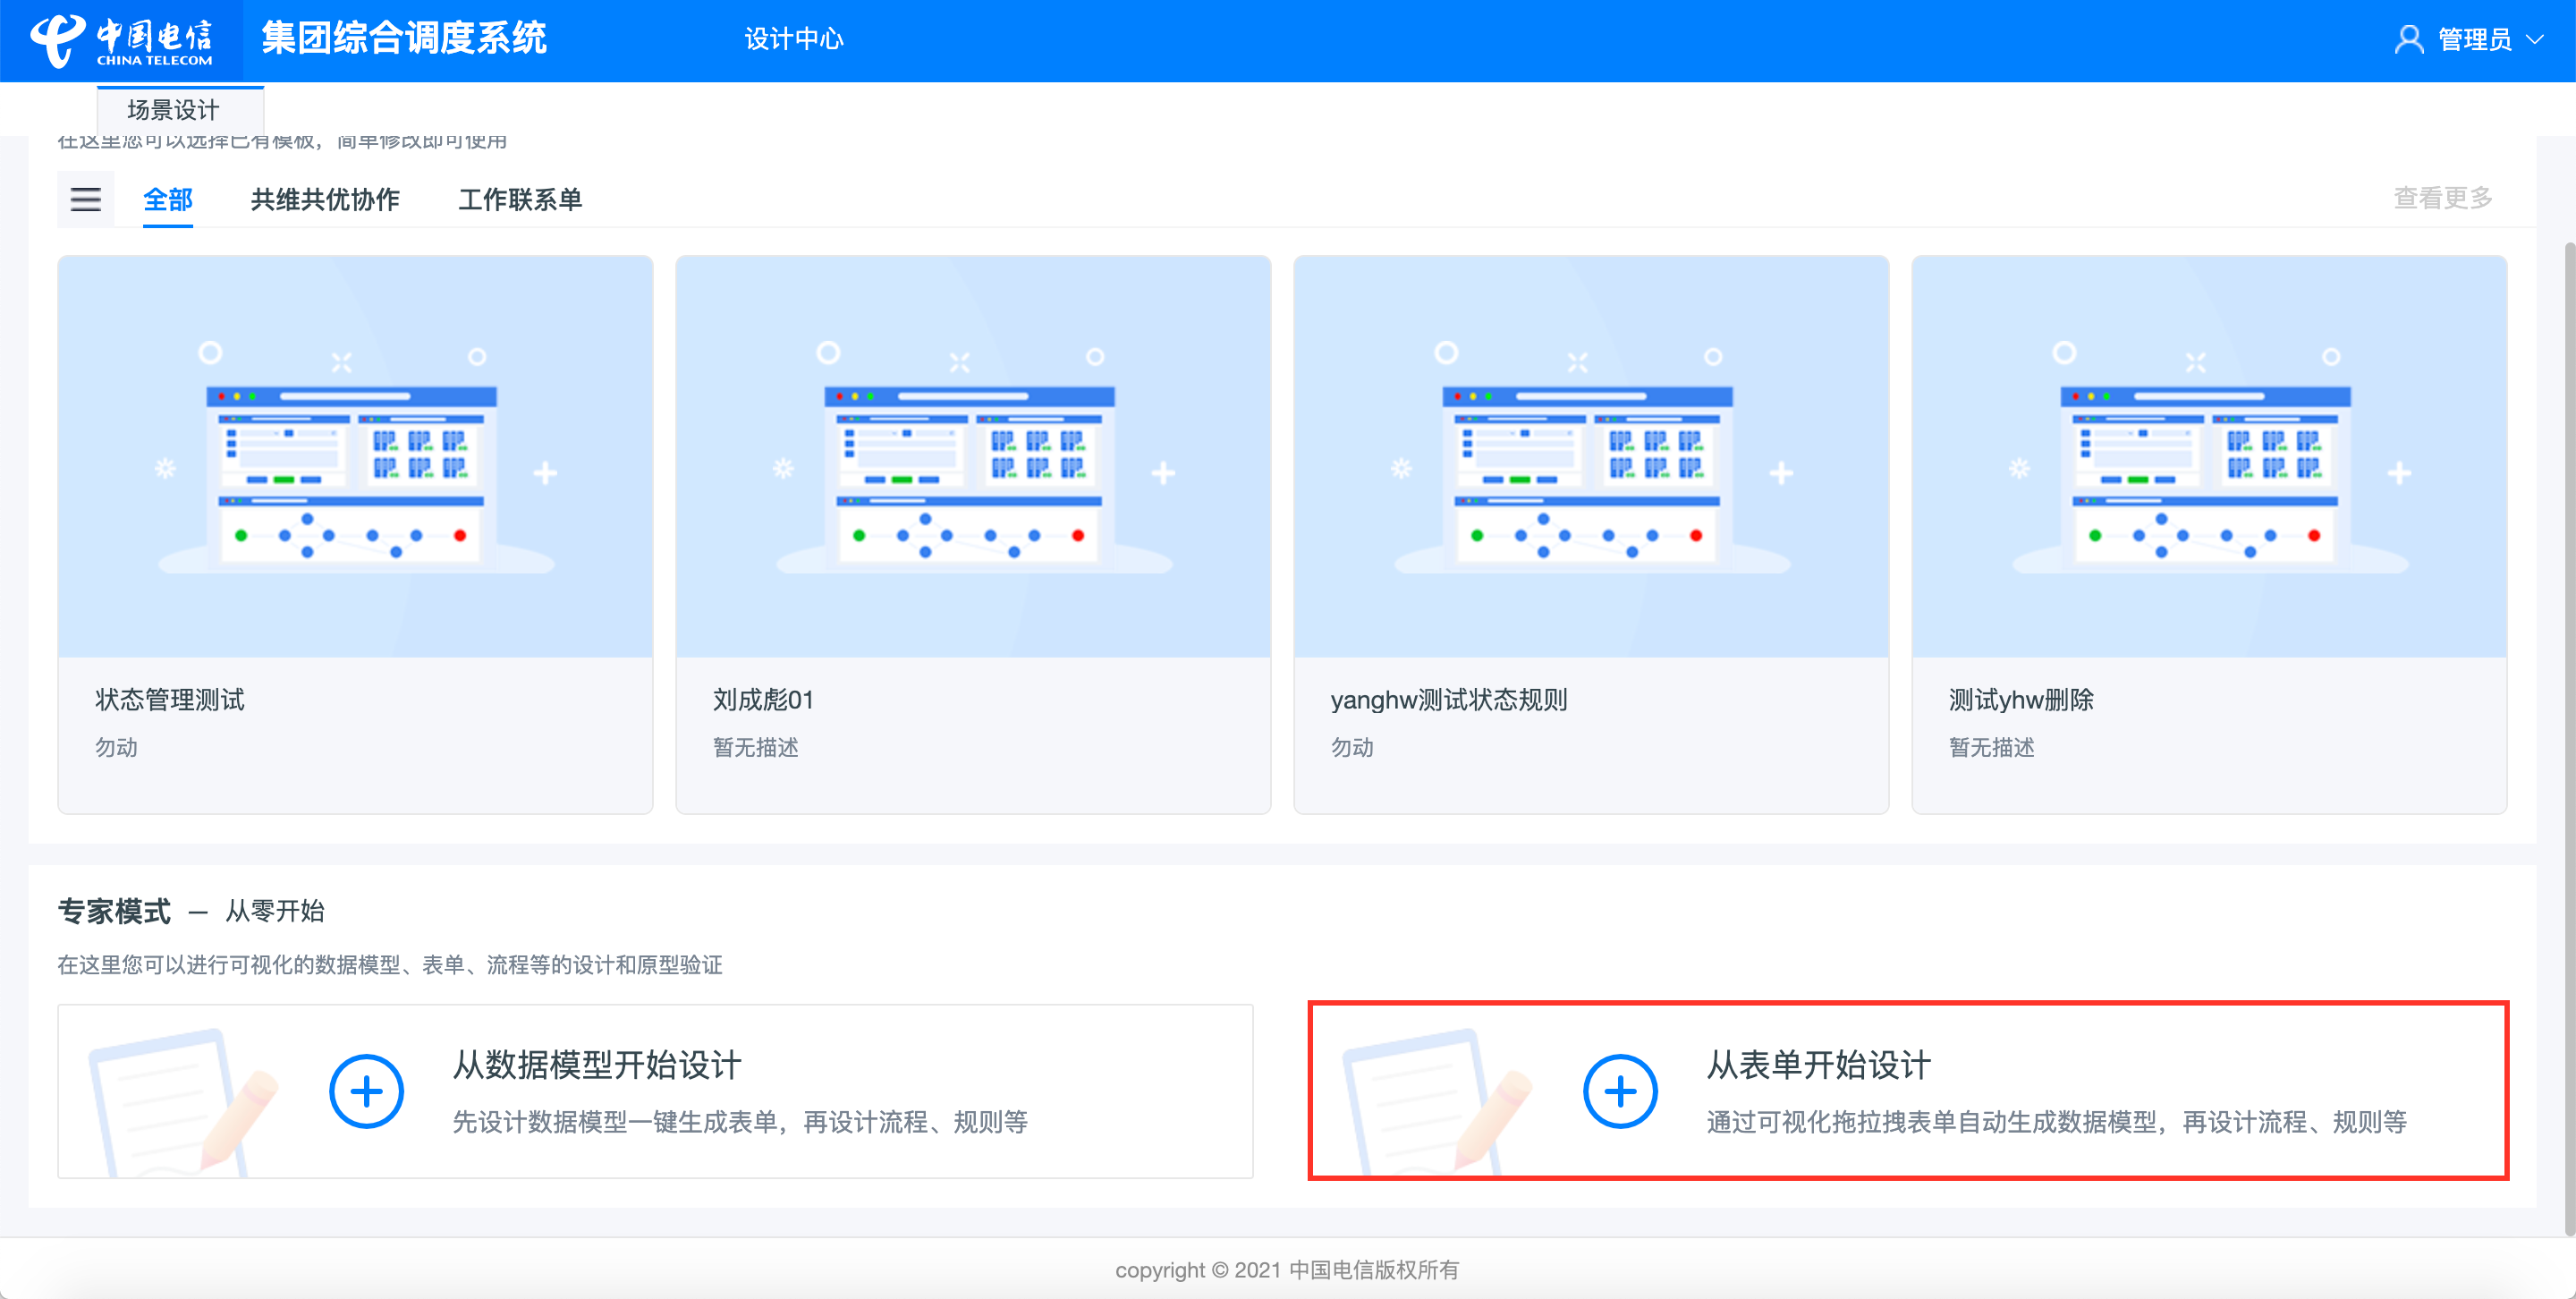Click 暂无描述 under 测试yhw删除
The width and height of the screenshot is (2576, 1299).
(x=1992, y=748)
